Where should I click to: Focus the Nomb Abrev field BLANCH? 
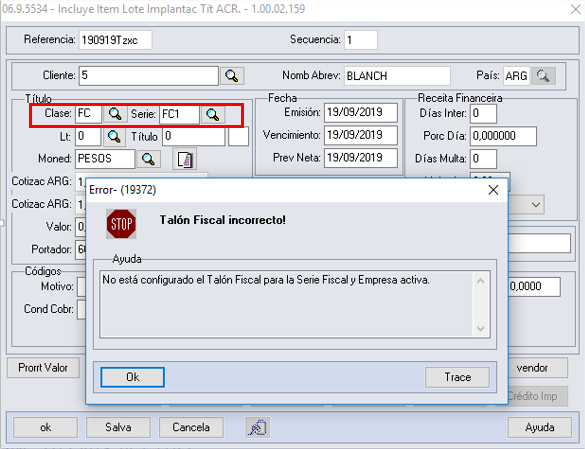click(397, 76)
